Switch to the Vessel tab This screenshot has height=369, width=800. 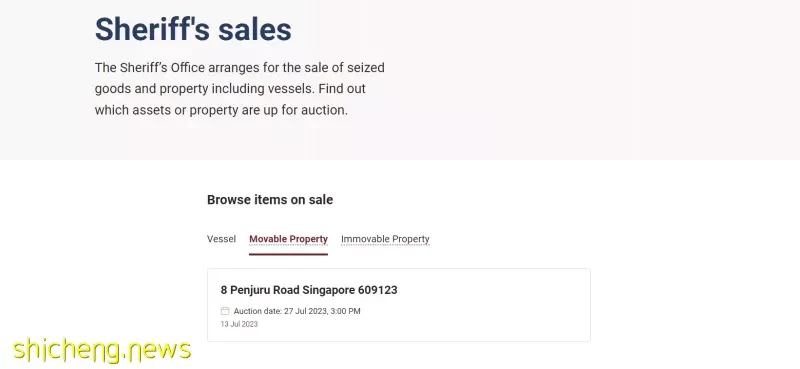click(221, 239)
